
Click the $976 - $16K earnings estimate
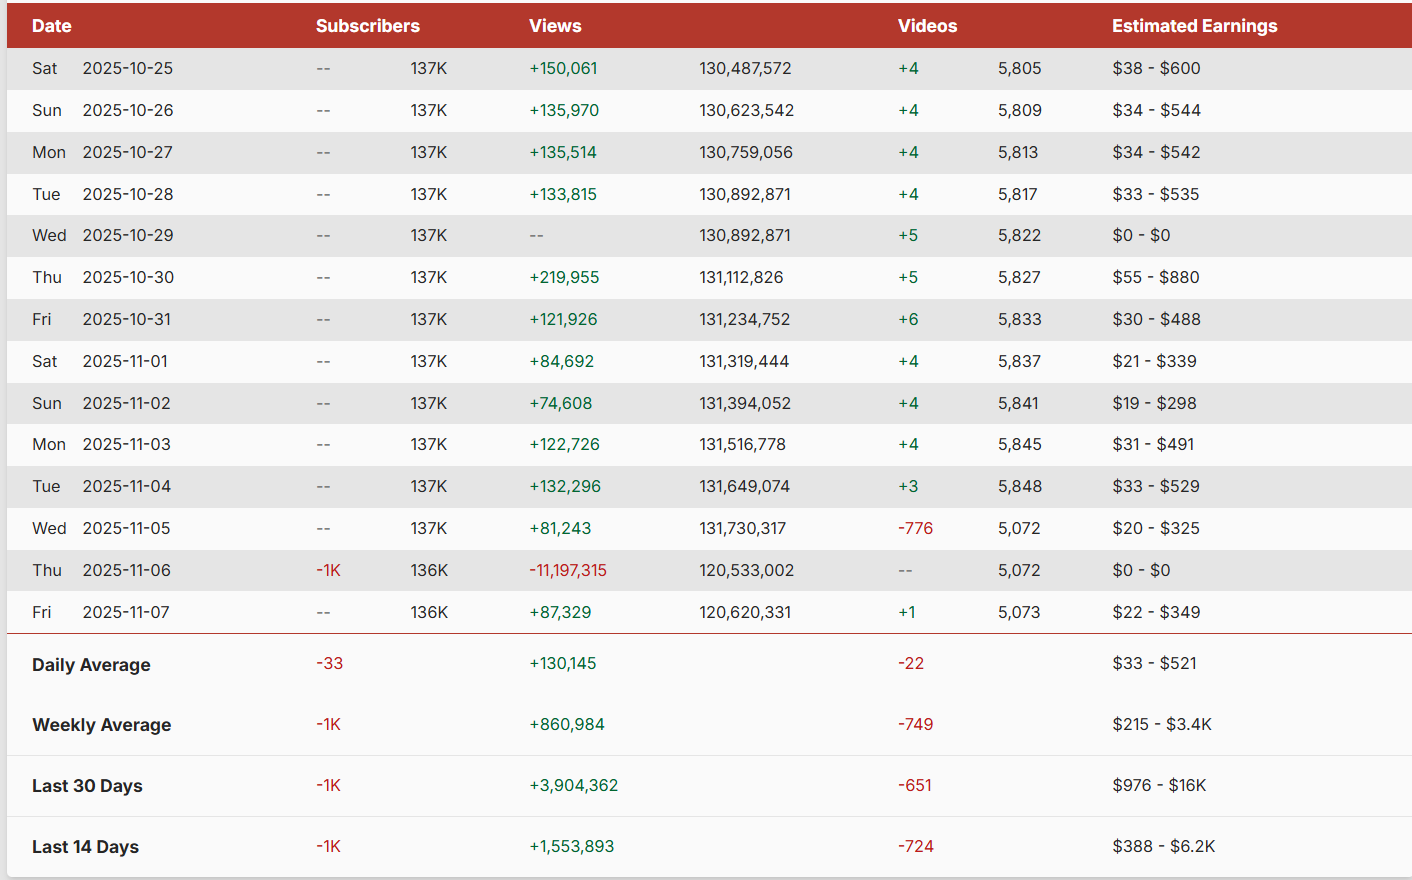1159,785
